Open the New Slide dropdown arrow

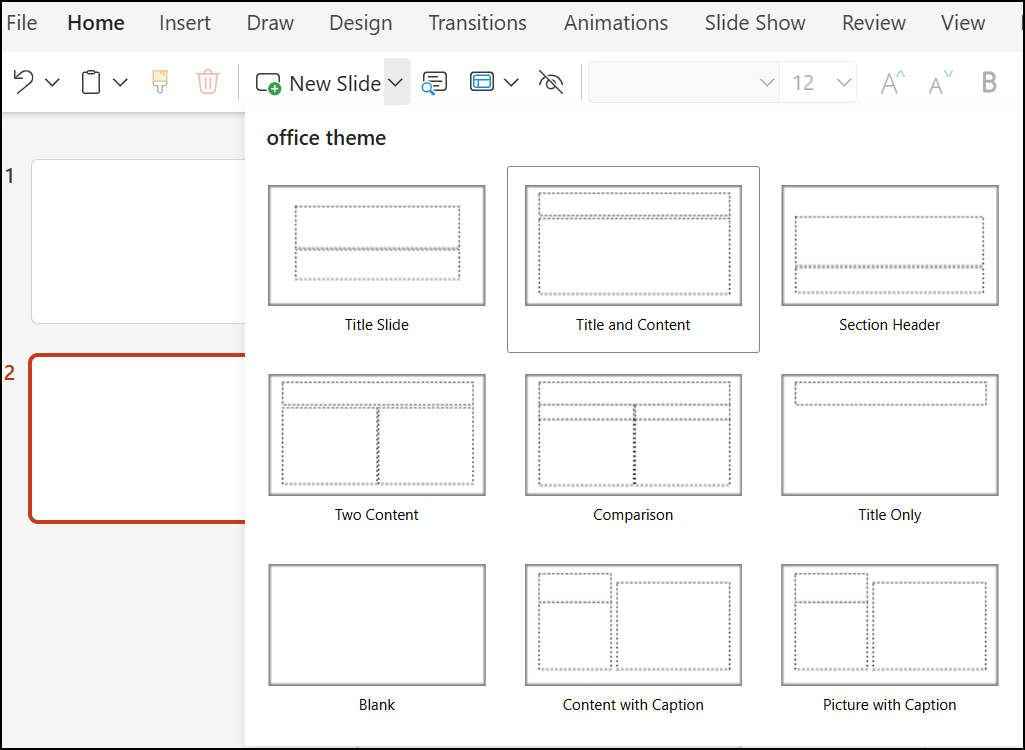click(x=397, y=82)
